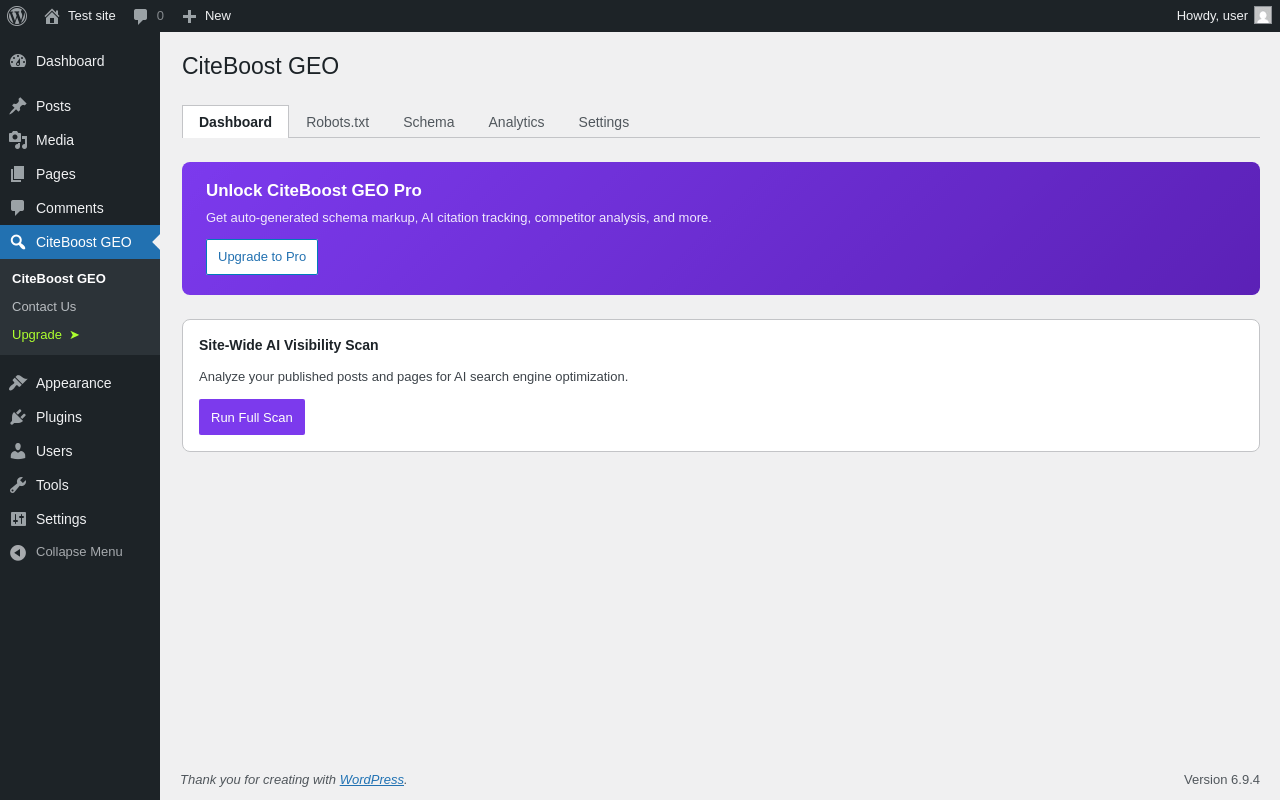Image resolution: width=1280 pixels, height=800 pixels.
Task: Run the full site scan
Action: tap(252, 417)
